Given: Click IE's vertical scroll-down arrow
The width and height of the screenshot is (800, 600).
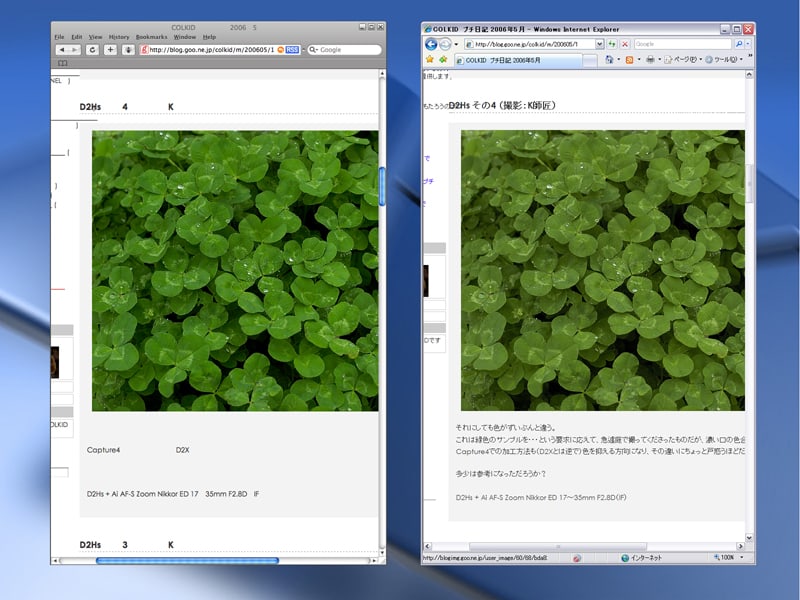Looking at the screenshot, I should (x=749, y=537).
